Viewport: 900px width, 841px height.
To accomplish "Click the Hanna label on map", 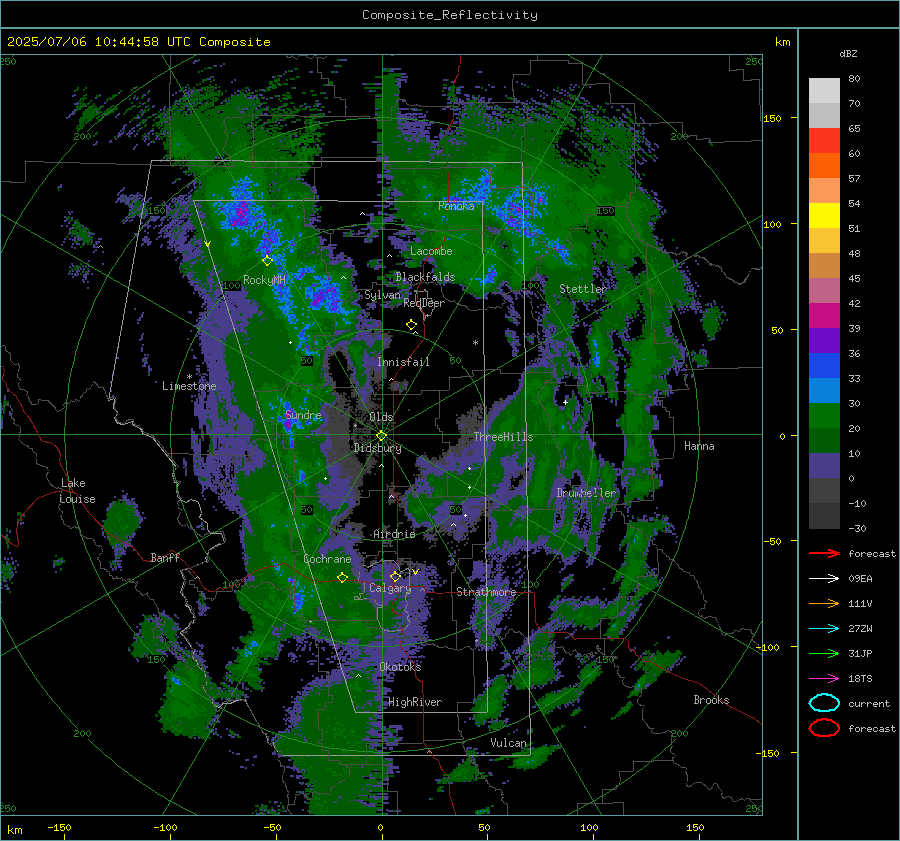I will click(x=699, y=446).
